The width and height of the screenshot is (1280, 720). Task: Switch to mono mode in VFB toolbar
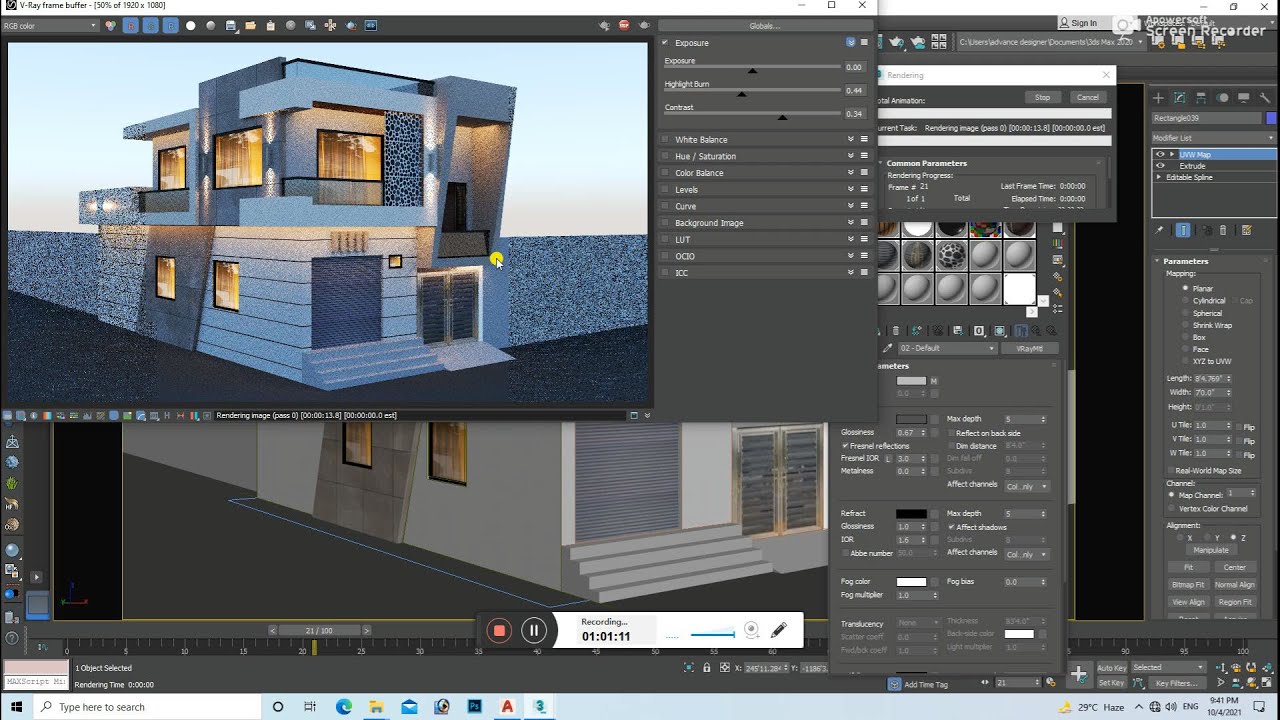(x=210, y=26)
